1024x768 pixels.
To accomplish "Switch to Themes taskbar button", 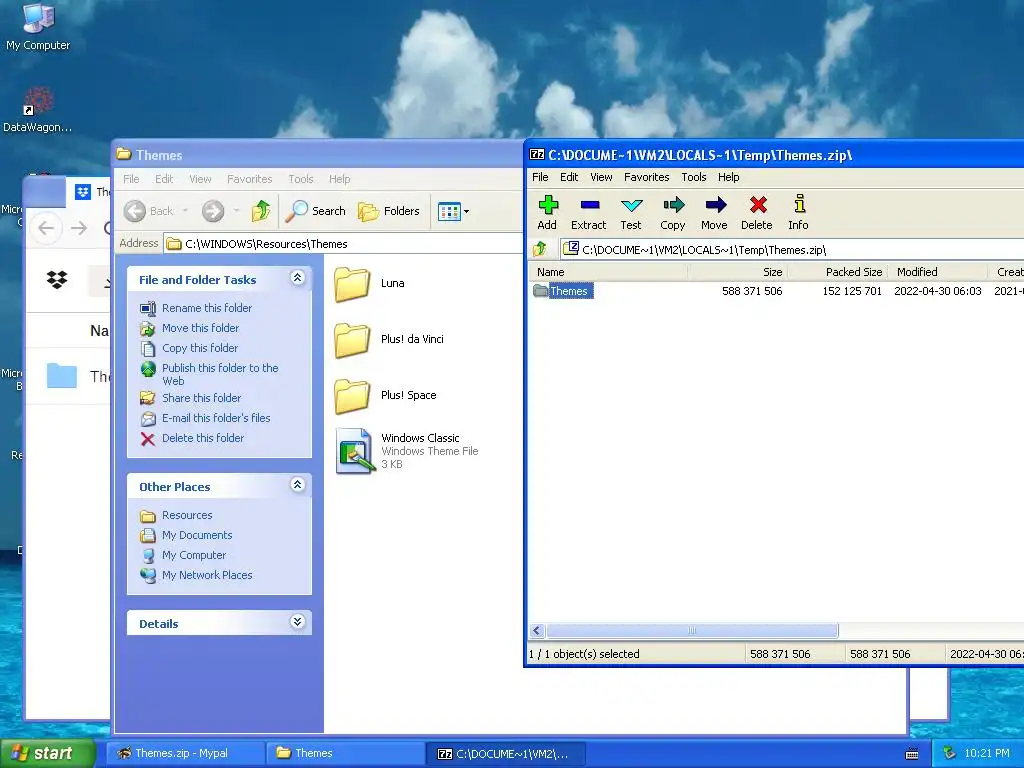I will (345, 753).
